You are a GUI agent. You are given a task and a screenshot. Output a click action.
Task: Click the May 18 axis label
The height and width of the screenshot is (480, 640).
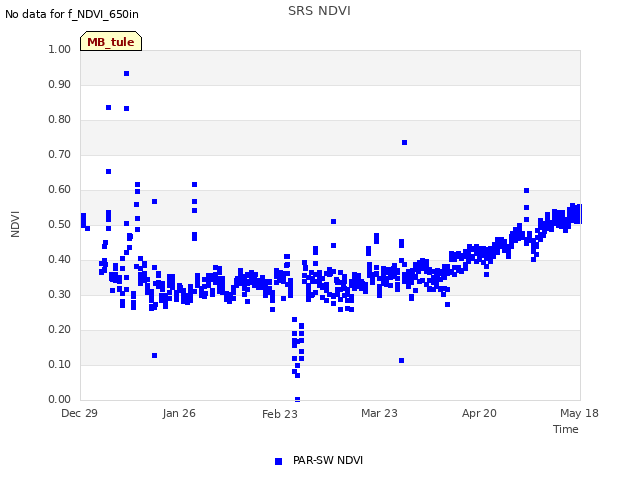[x=579, y=413]
